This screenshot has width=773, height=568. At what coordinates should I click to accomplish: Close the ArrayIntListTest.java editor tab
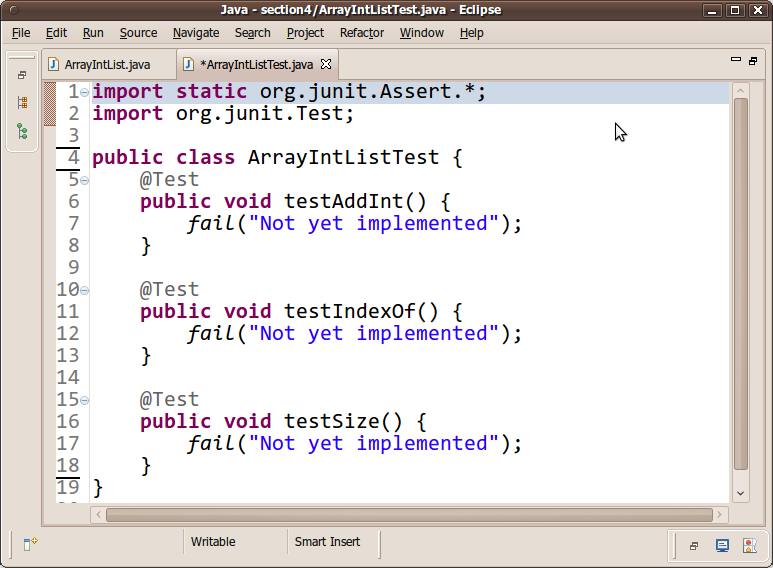(x=325, y=64)
